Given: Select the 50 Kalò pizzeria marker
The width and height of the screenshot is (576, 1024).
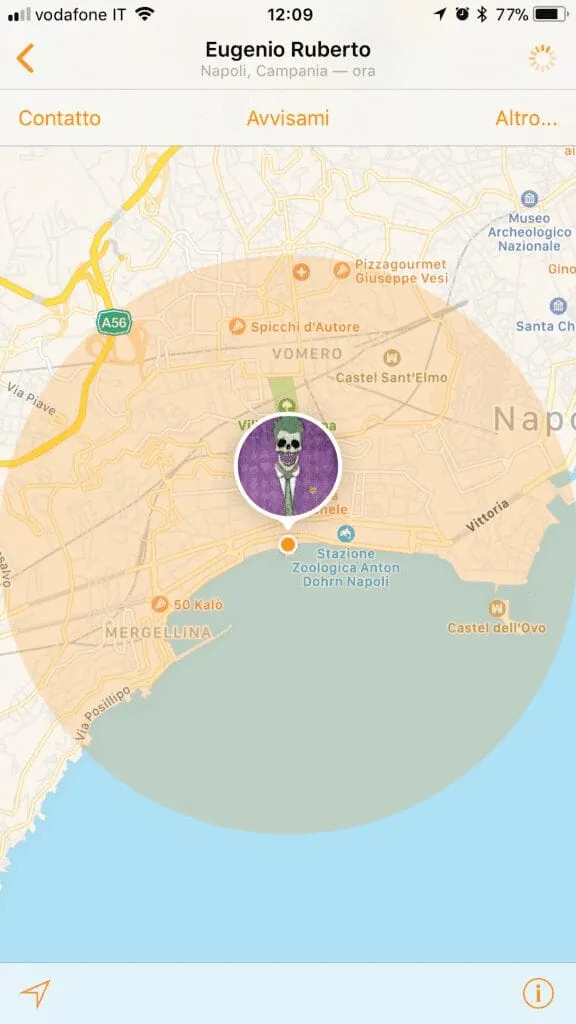Looking at the screenshot, I should coord(159,604).
